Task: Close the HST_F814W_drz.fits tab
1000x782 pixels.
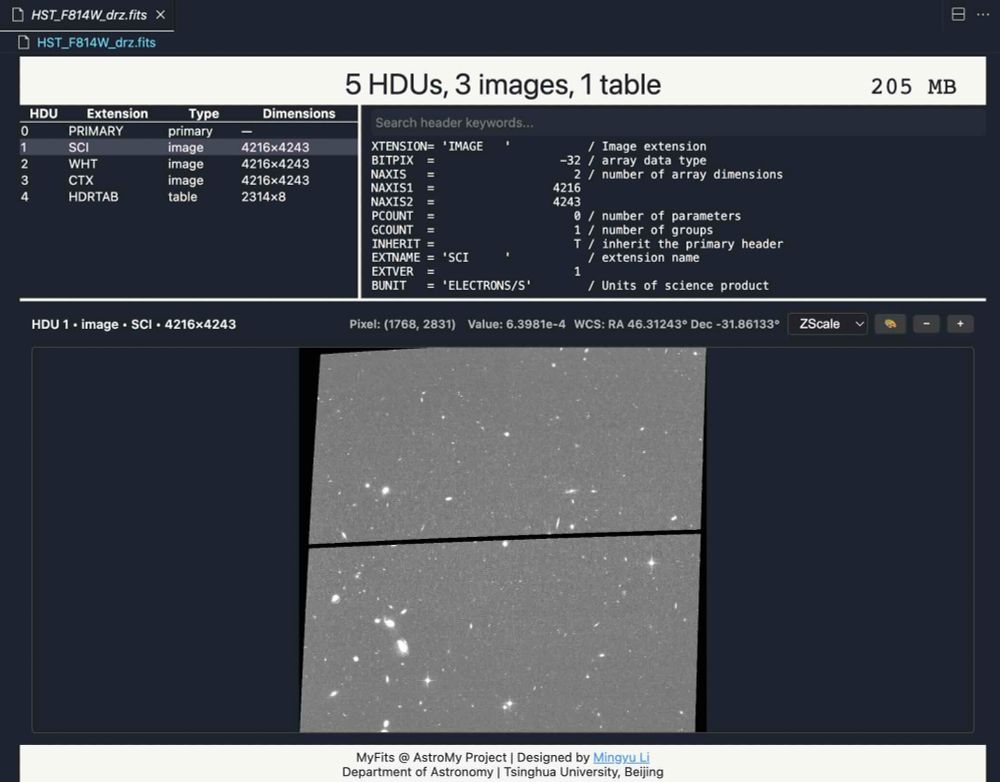Action: pyautogui.click(x=161, y=14)
